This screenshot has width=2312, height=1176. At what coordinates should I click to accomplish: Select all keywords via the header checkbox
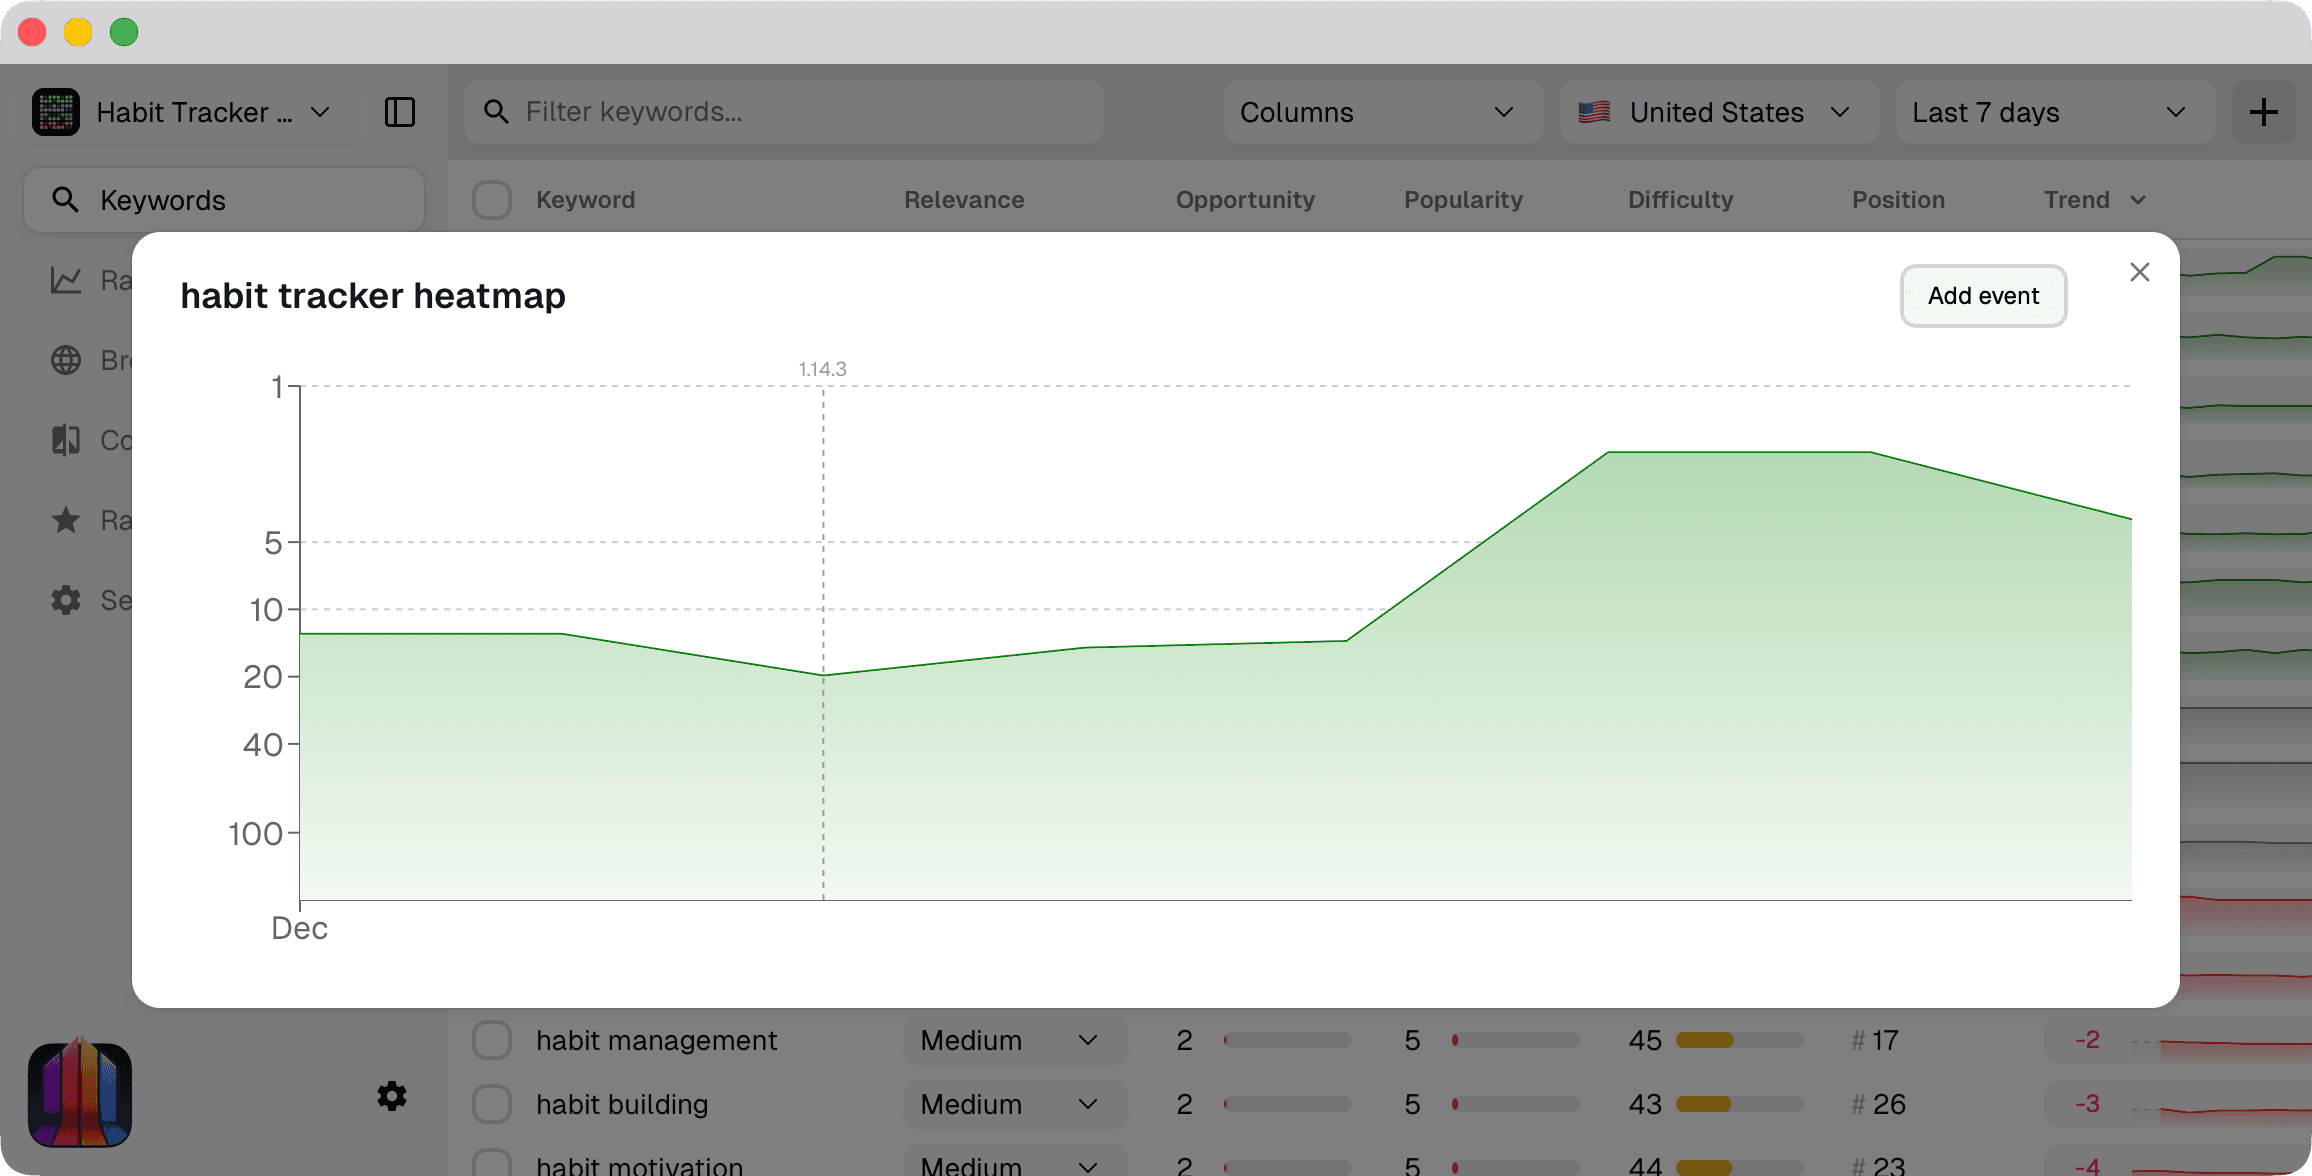pyautogui.click(x=491, y=199)
